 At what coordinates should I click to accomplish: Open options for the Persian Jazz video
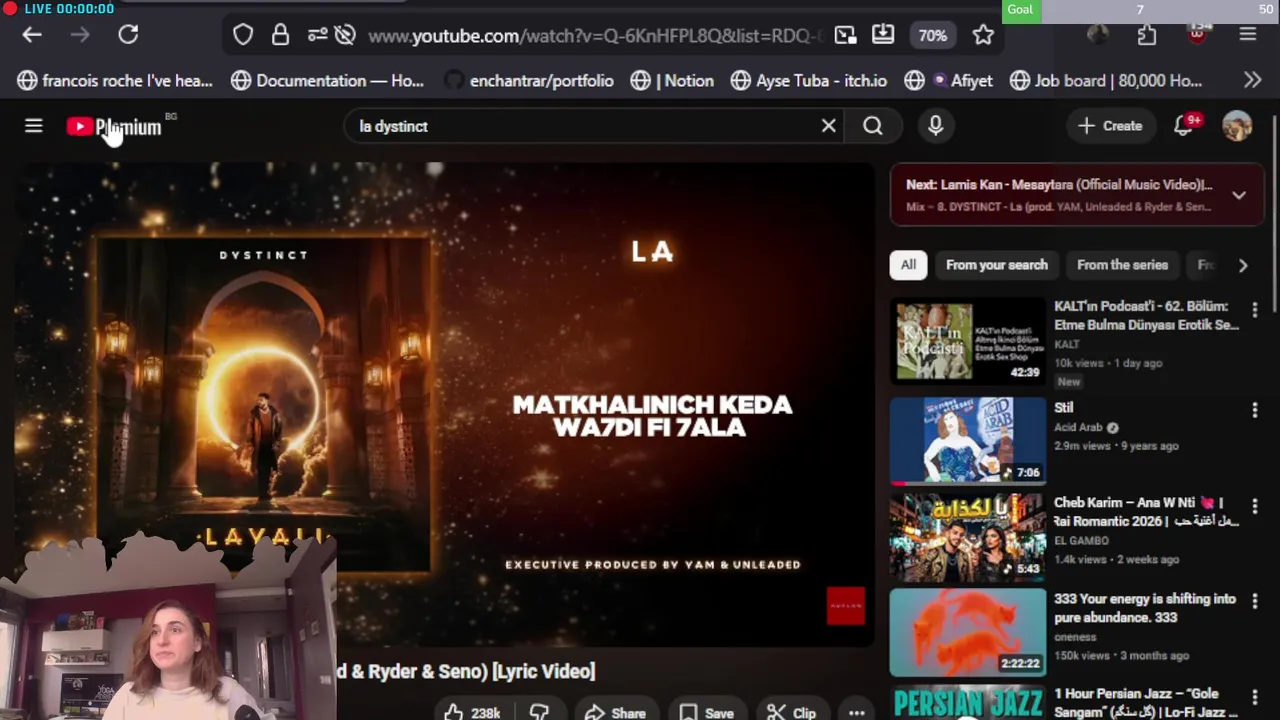(1255, 698)
